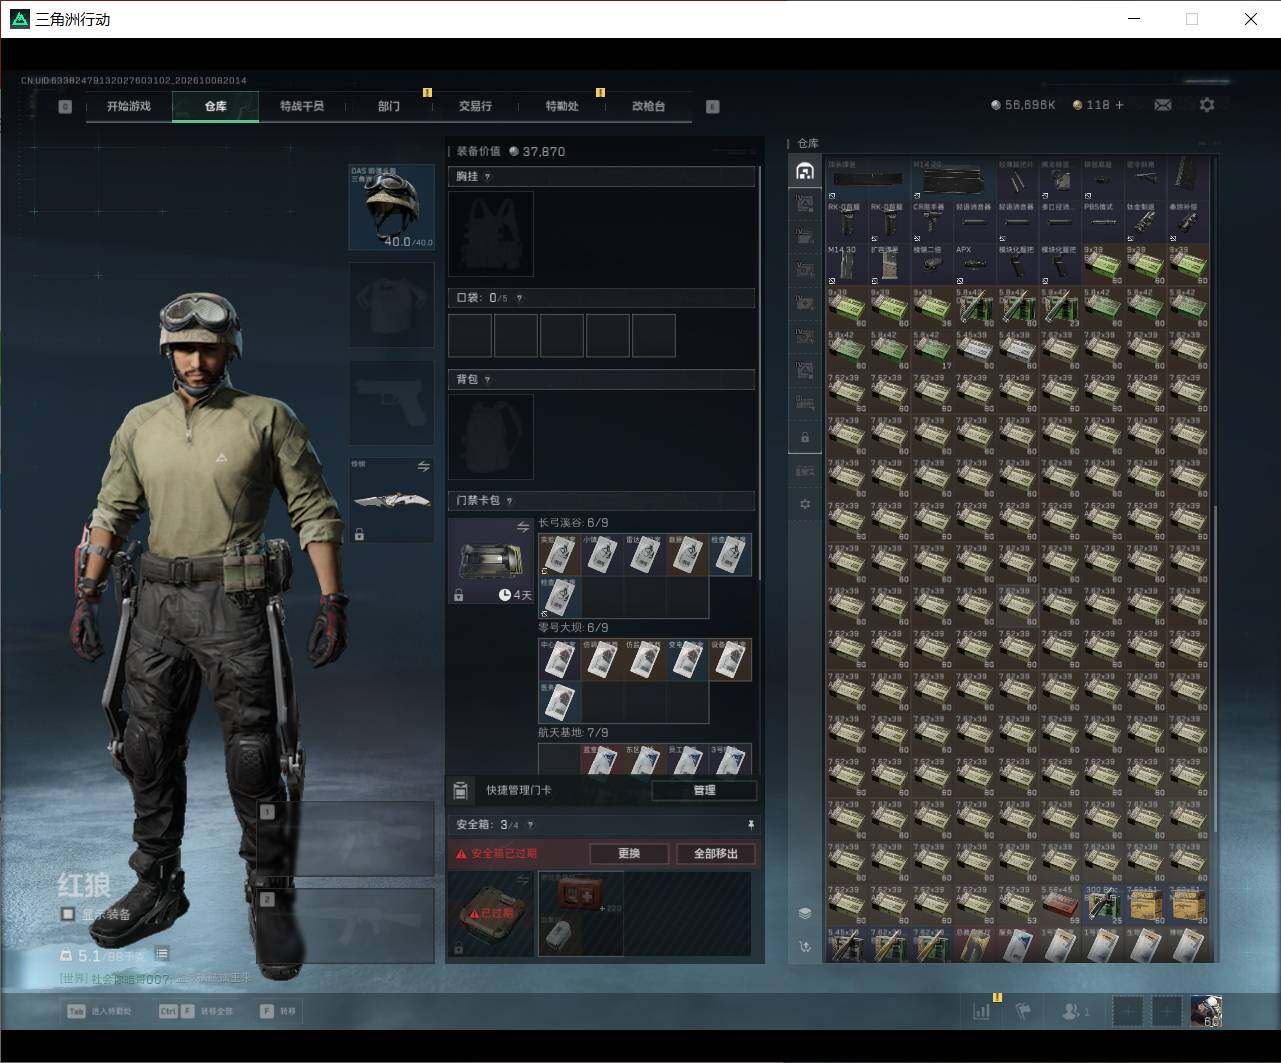This screenshot has width=1281, height=1063.
Task: Open the friends count icon
Action: [1075, 1012]
